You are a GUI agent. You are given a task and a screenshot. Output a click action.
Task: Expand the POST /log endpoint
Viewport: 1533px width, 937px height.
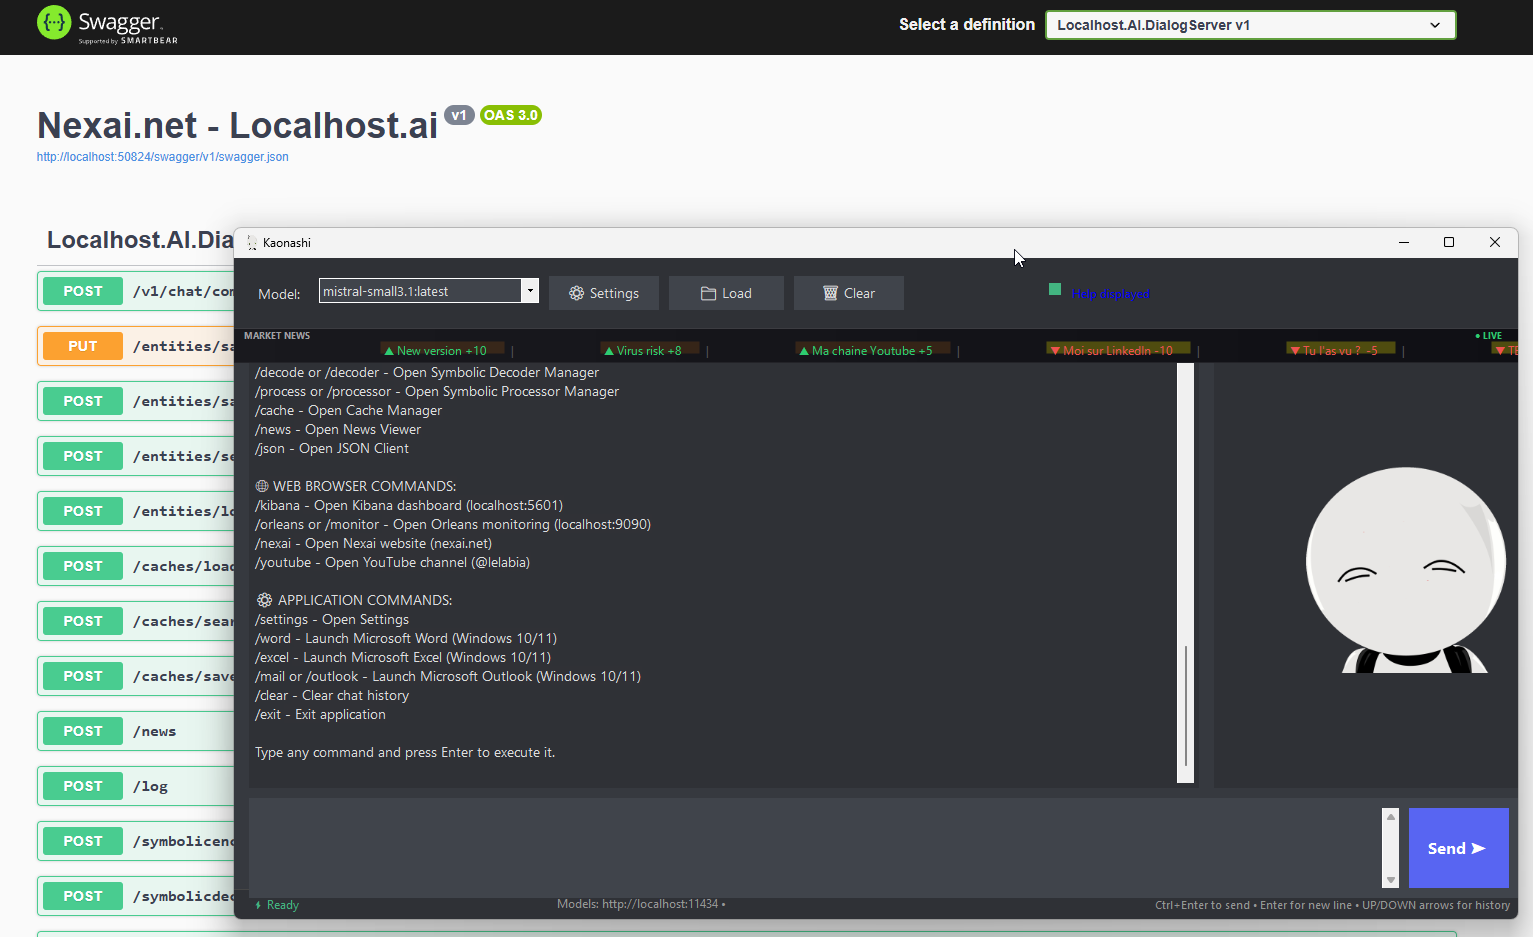pyautogui.click(x=136, y=786)
